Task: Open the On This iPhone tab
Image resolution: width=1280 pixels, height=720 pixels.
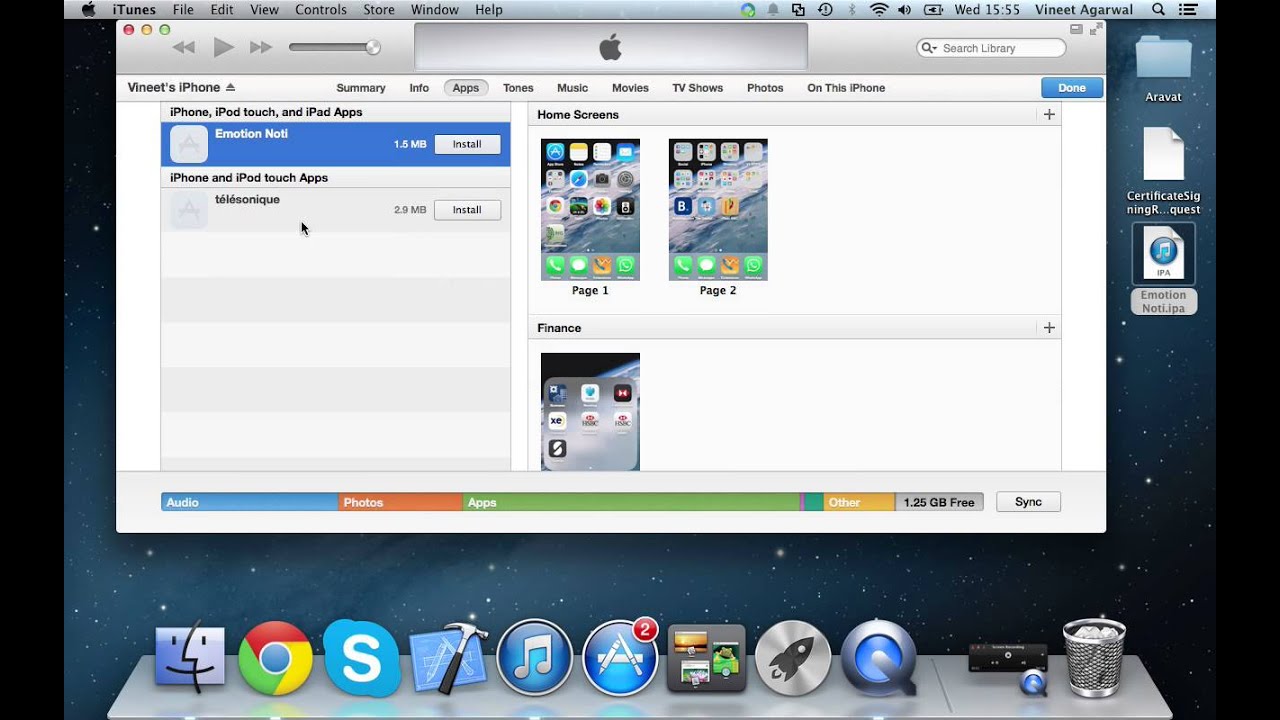Action: click(x=846, y=88)
